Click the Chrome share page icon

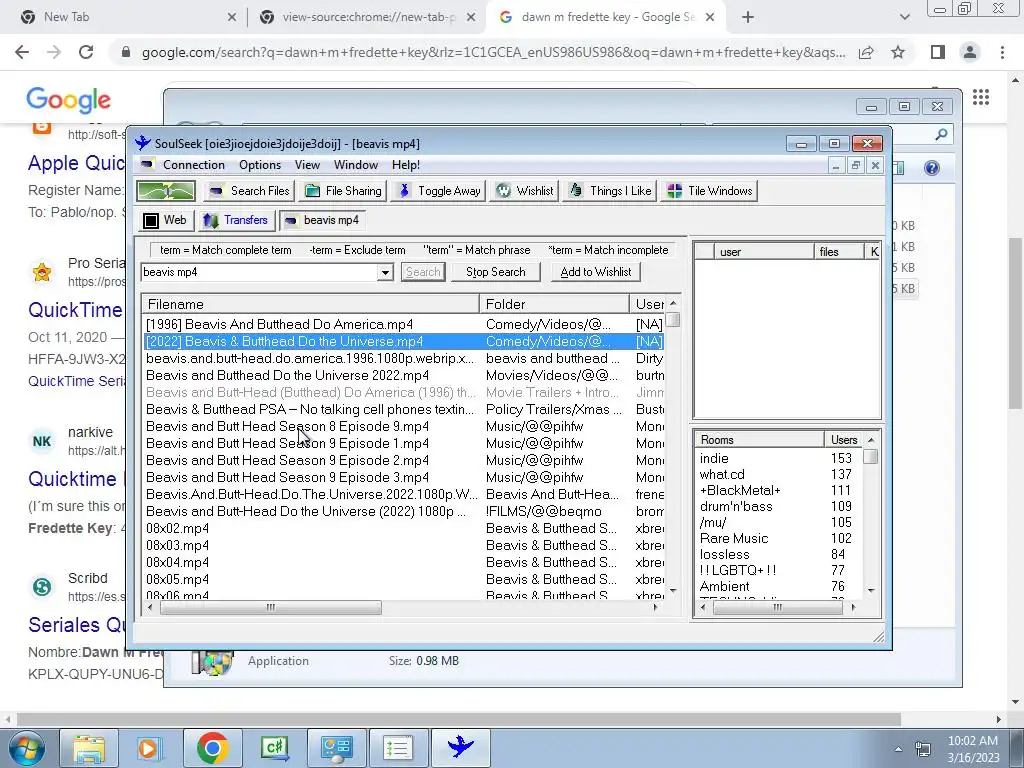click(x=866, y=52)
